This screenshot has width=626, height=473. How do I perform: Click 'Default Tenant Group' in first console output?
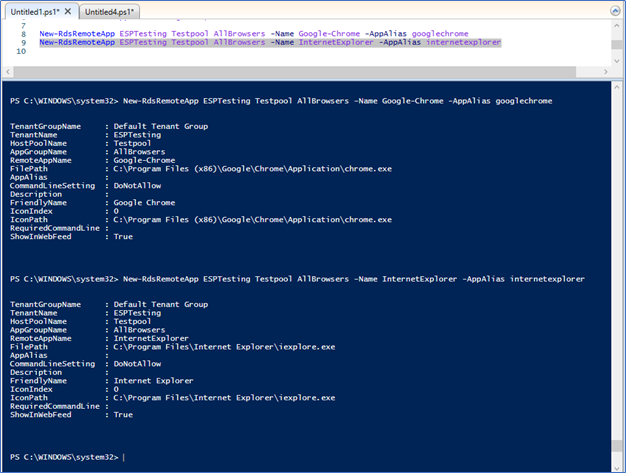160,127
